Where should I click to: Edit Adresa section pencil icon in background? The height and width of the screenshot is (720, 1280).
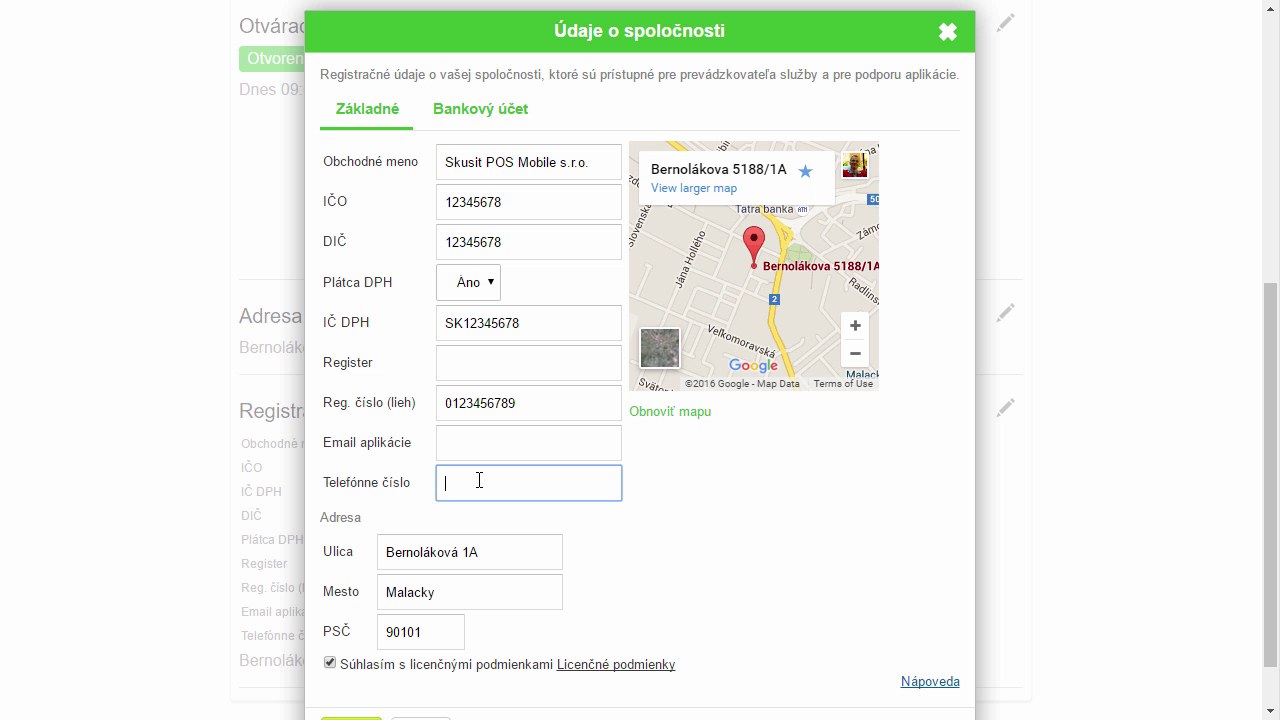1005,313
